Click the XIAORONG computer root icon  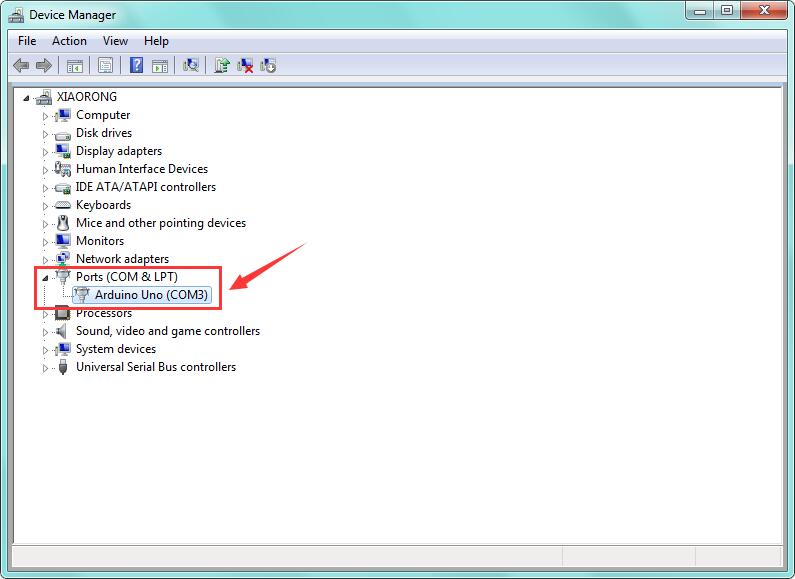coord(44,97)
